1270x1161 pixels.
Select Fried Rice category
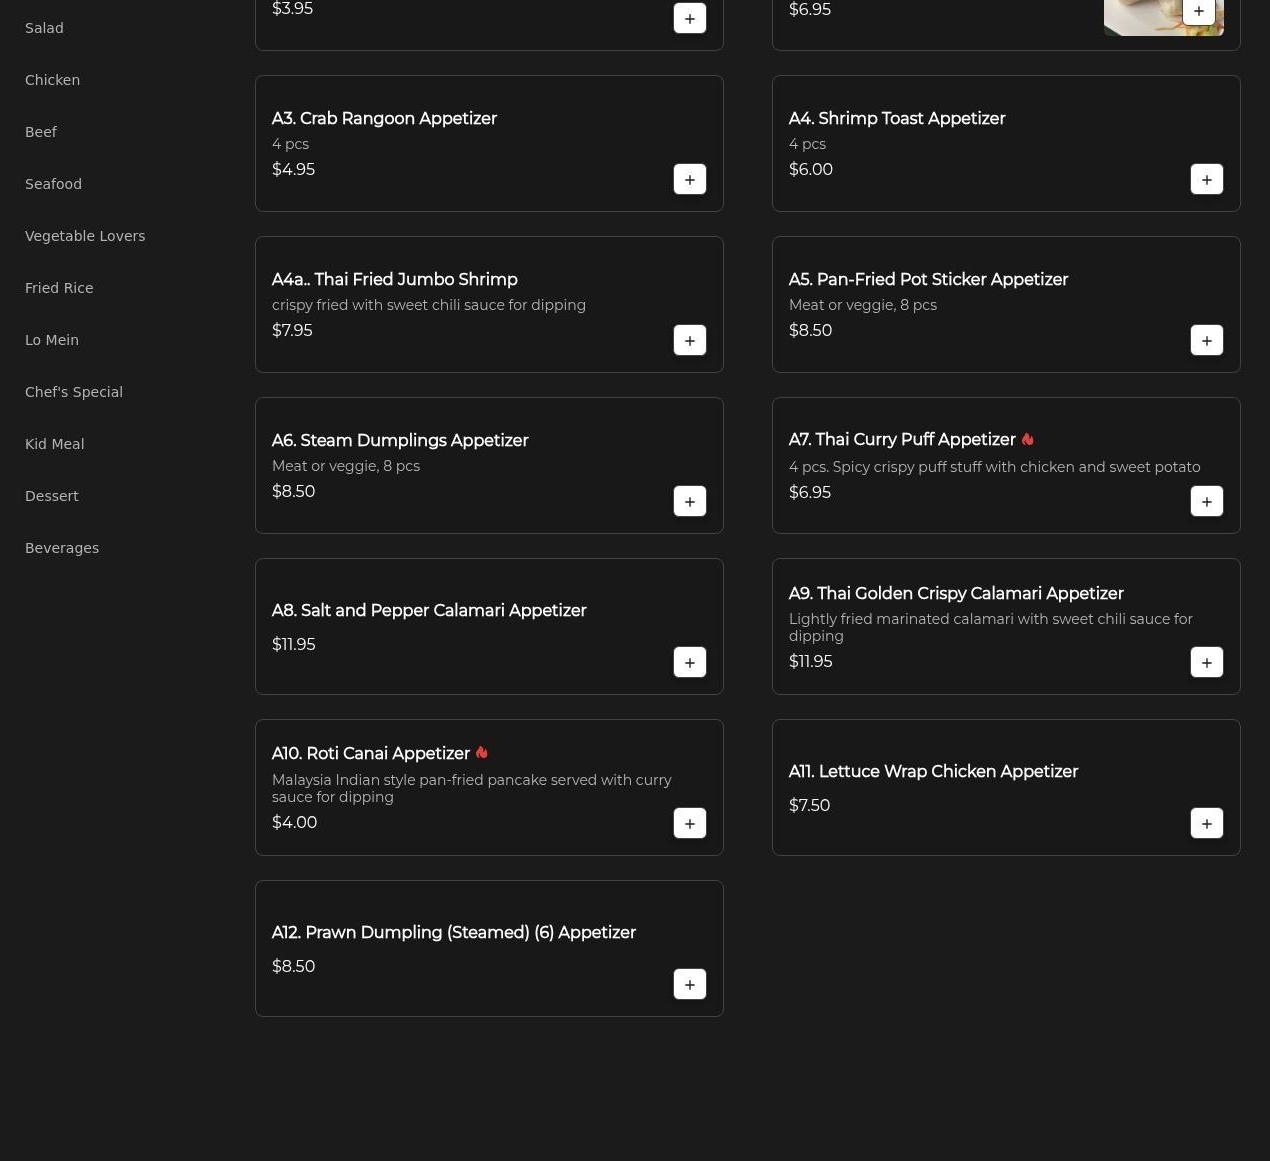coord(59,288)
